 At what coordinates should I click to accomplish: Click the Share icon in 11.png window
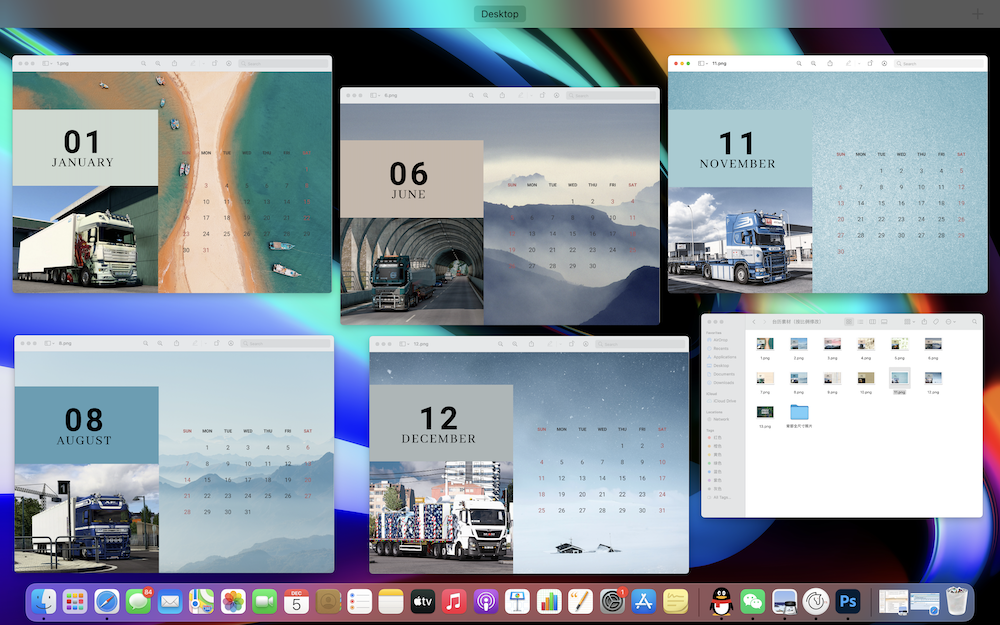(829, 63)
